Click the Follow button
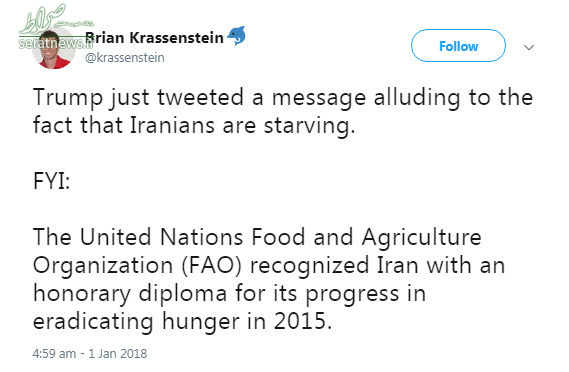569x372 pixels. pyautogui.click(x=458, y=46)
